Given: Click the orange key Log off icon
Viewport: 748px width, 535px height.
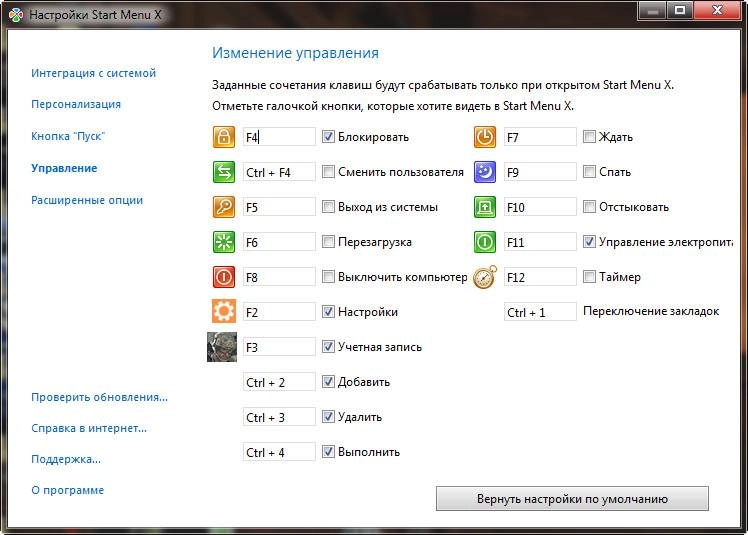Looking at the screenshot, I should (224, 207).
